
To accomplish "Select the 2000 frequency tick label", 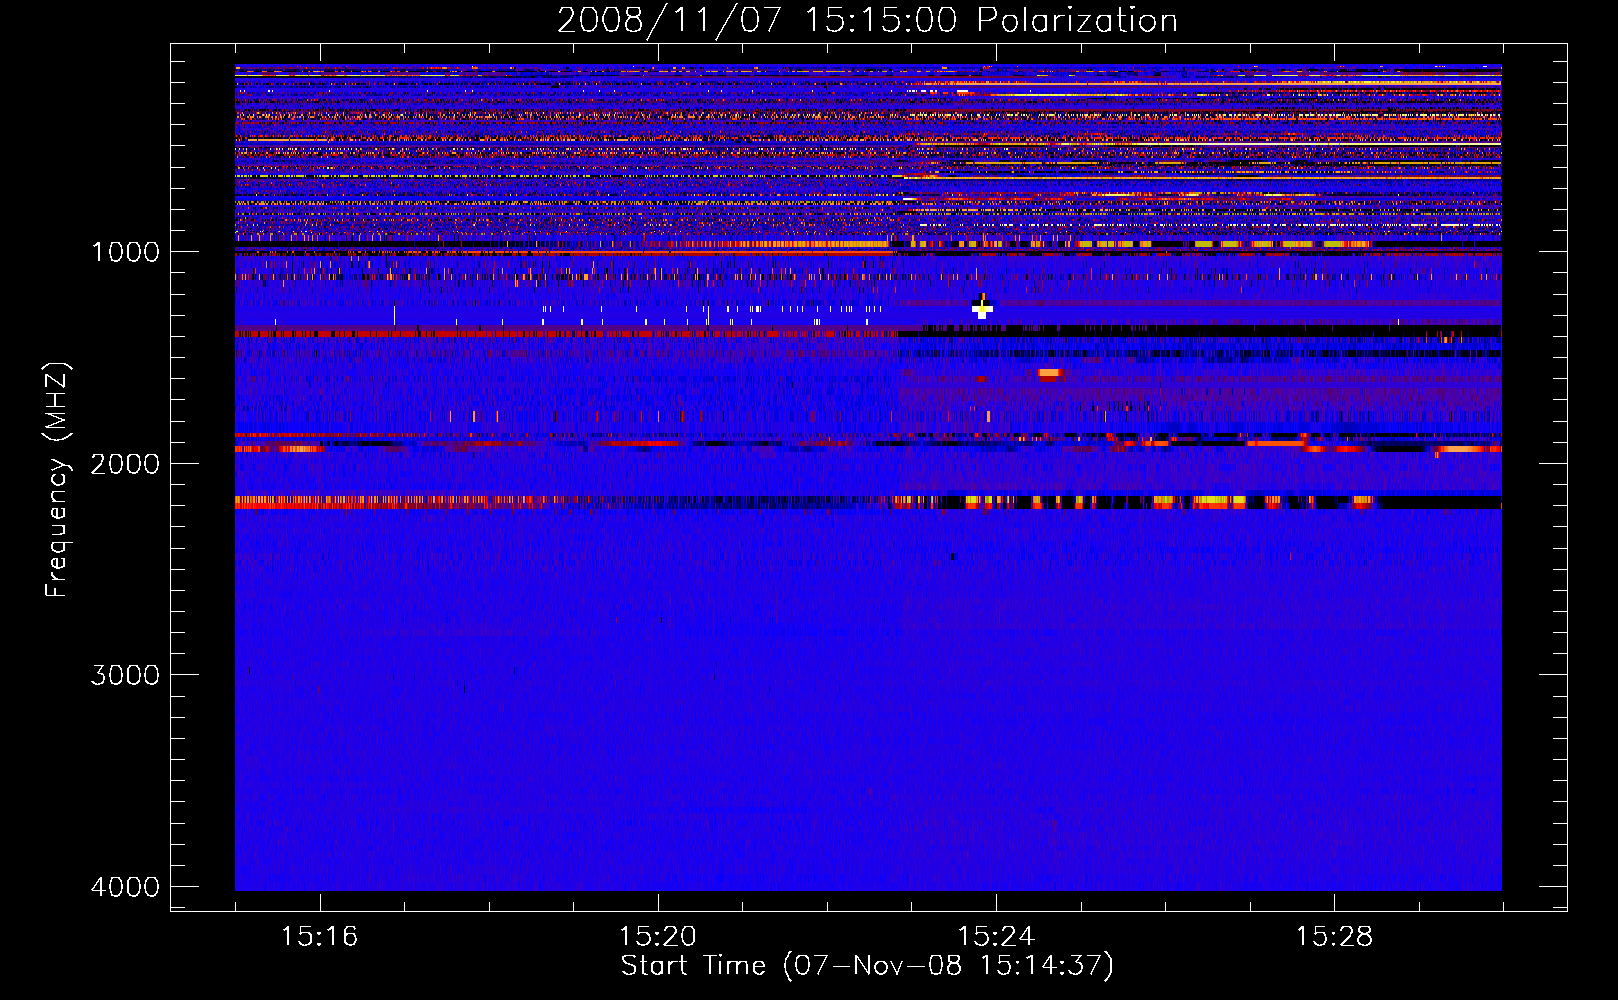I will click(x=125, y=464).
